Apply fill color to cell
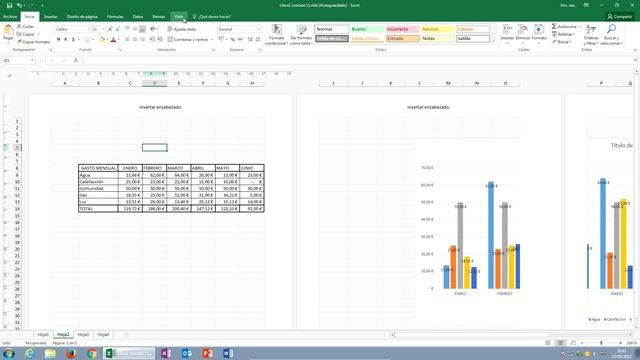 click(102, 40)
